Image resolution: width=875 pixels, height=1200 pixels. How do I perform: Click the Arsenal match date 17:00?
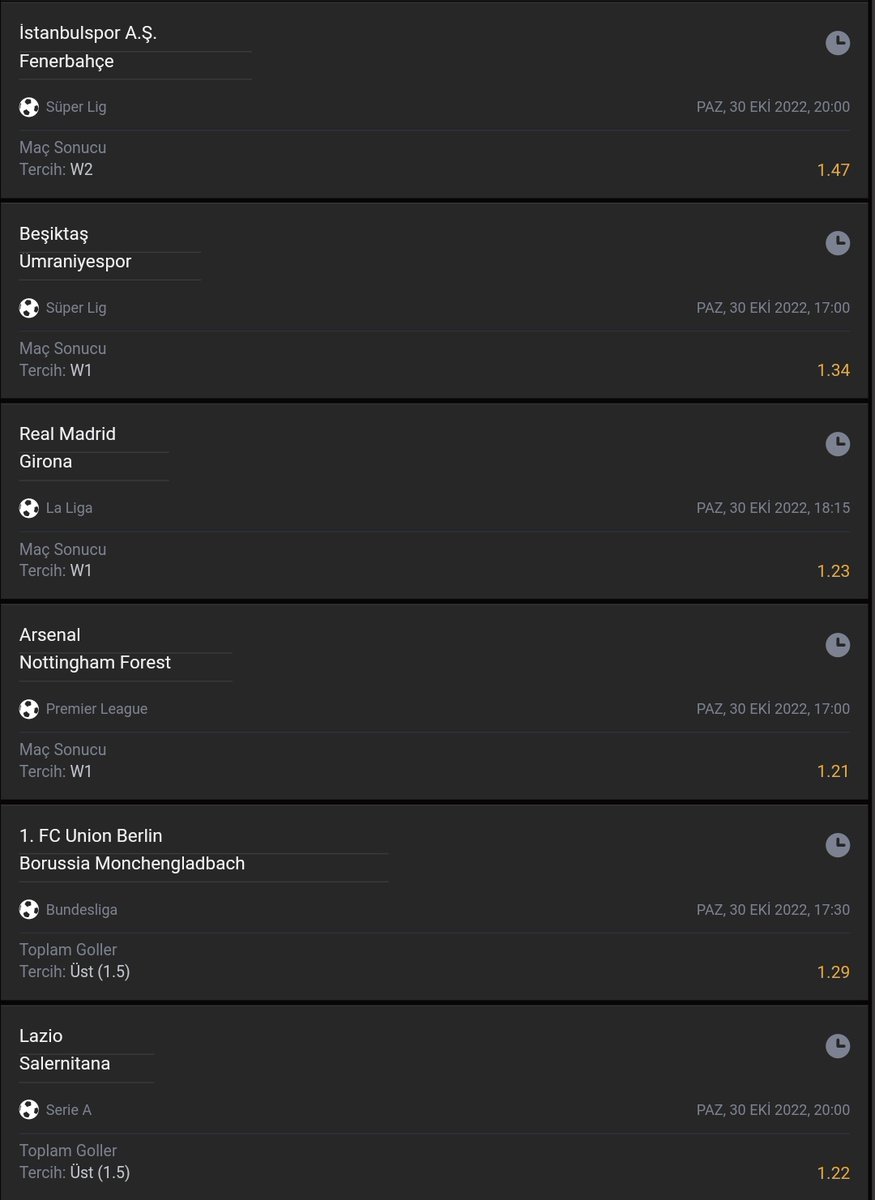click(x=773, y=709)
